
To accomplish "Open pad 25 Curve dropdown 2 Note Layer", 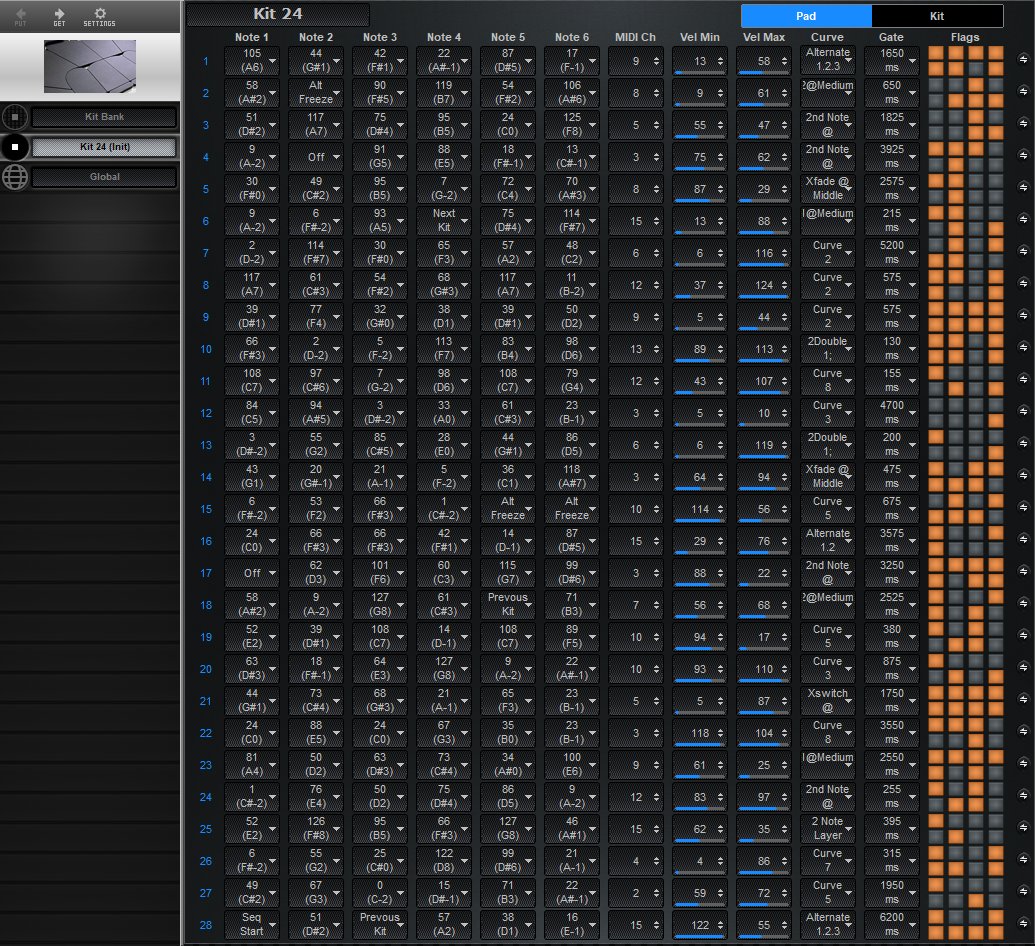I will [828, 828].
